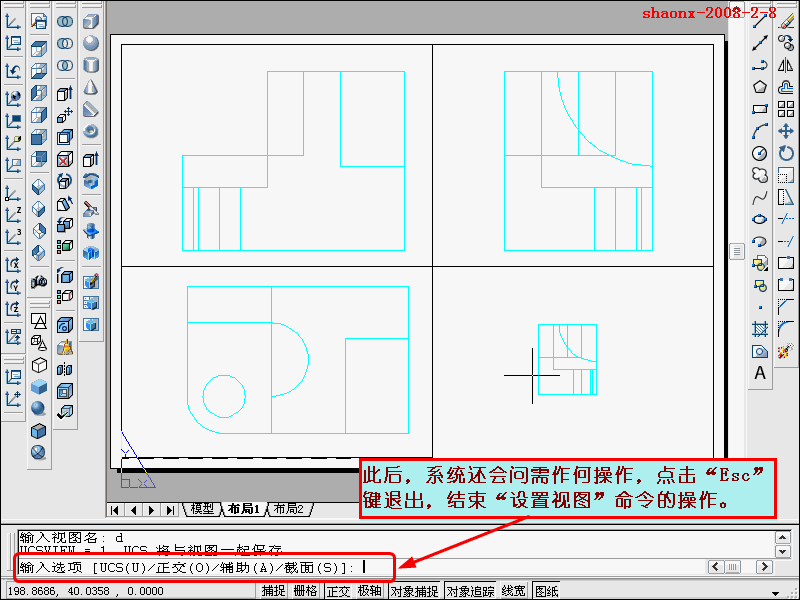Viewport: 800px width, 600px height.
Task: Click the drawing area vertical scrollbar thumb
Action: 737,251
